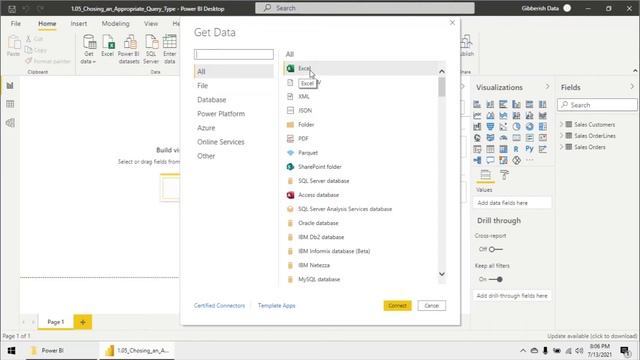The image size is (640, 360).
Task: Select the Treemap visual
Action: pyautogui.click(x=542, y=127)
